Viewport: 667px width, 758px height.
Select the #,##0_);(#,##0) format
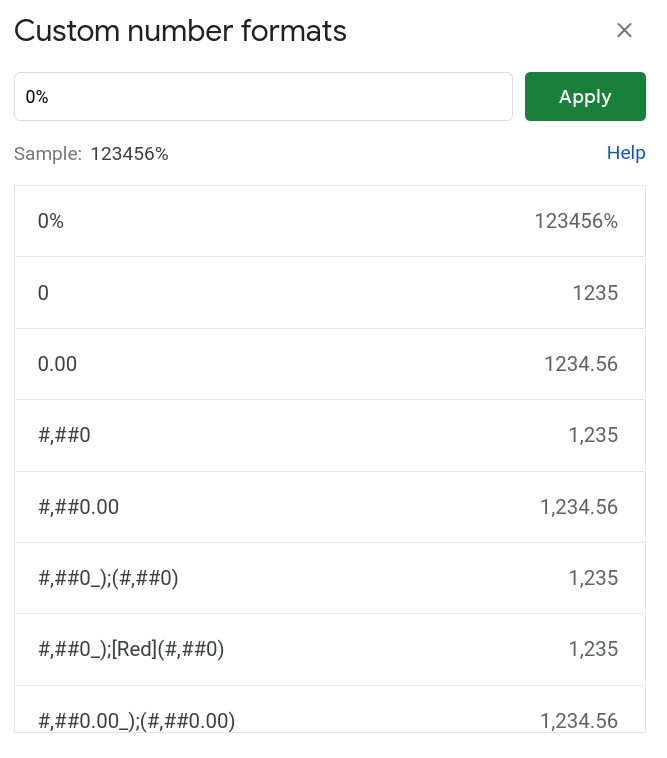[x=108, y=578]
